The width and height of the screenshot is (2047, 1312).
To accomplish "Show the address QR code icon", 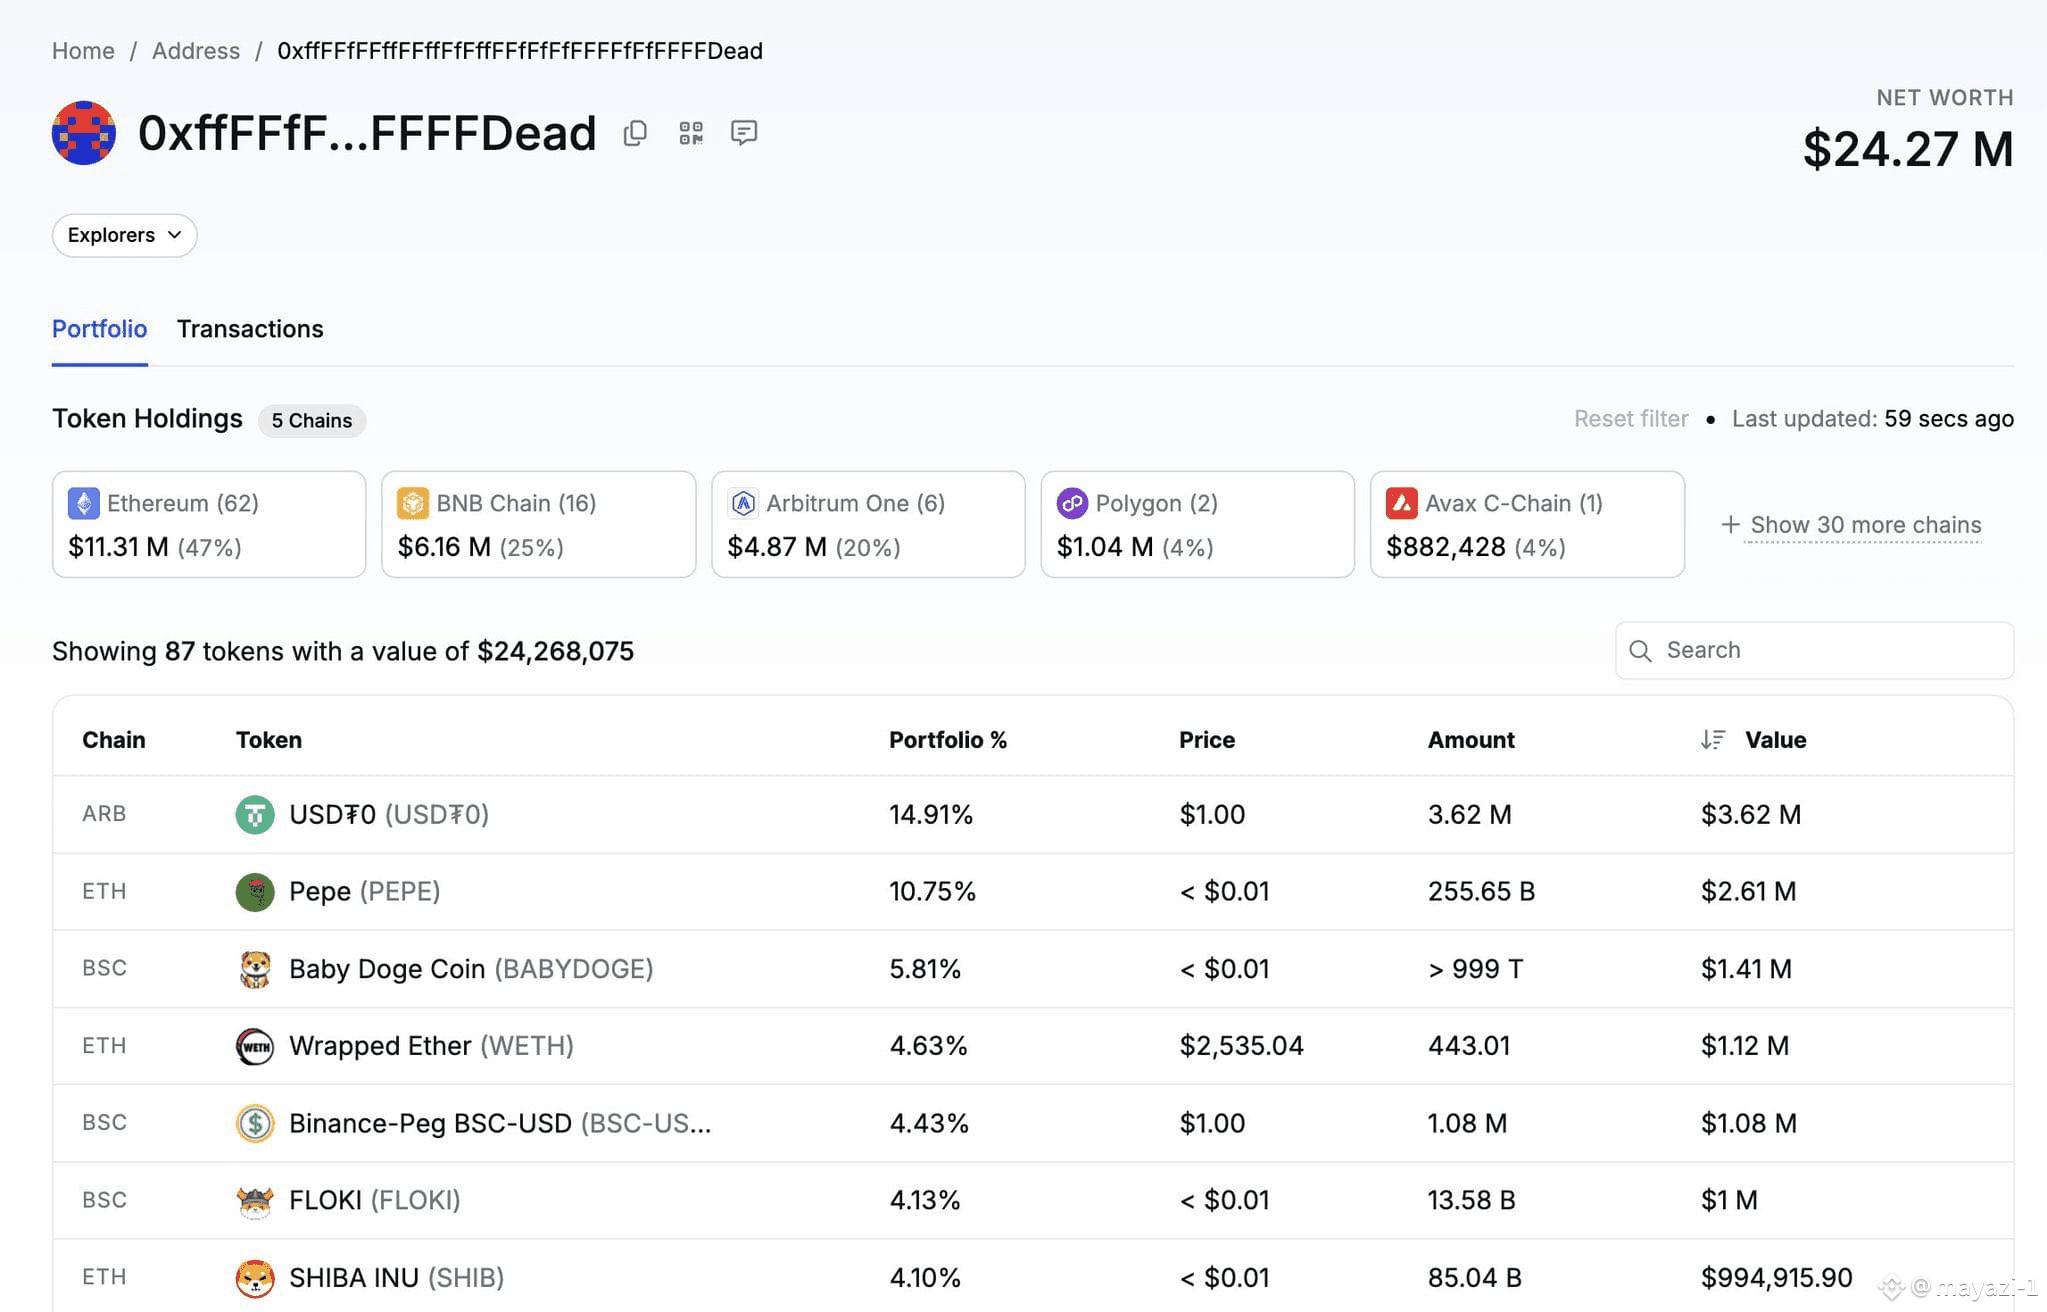I will tap(691, 133).
